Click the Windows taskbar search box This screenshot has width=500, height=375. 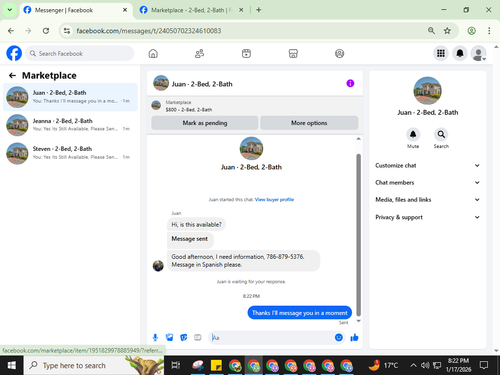[94, 365]
